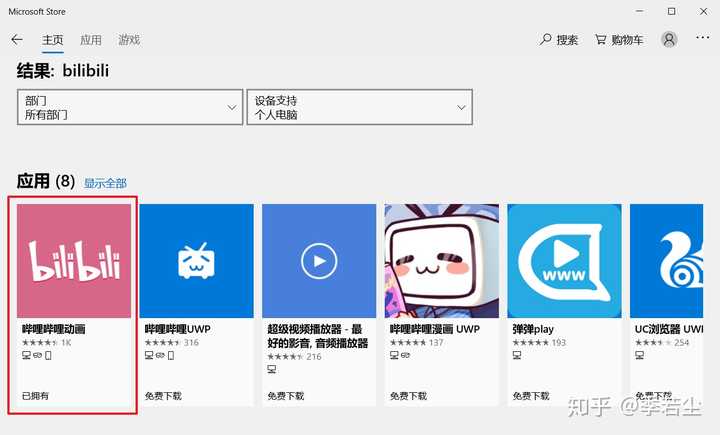Switch to the 应用 tab
Viewport: 720px width, 435px height.
coord(90,40)
